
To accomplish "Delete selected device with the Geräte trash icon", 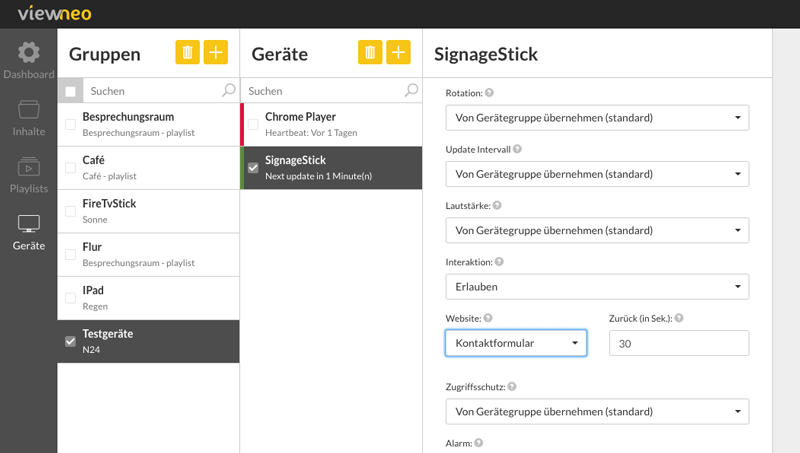I will point(370,52).
